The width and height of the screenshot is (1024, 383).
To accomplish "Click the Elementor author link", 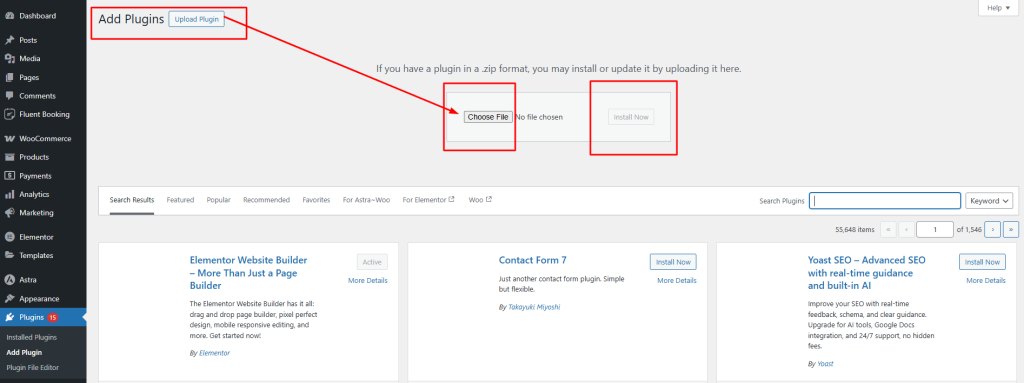I will click(214, 353).
